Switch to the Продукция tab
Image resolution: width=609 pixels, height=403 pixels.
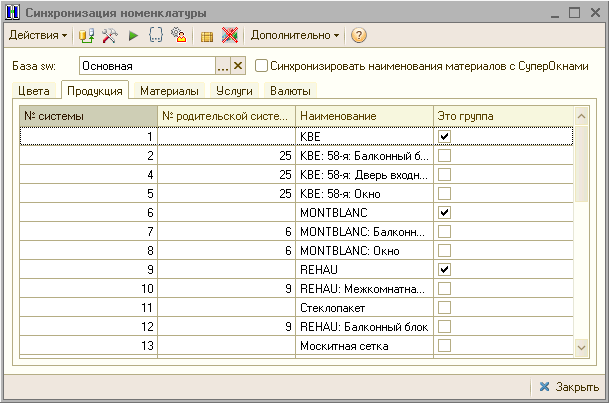tap(95, 90)
